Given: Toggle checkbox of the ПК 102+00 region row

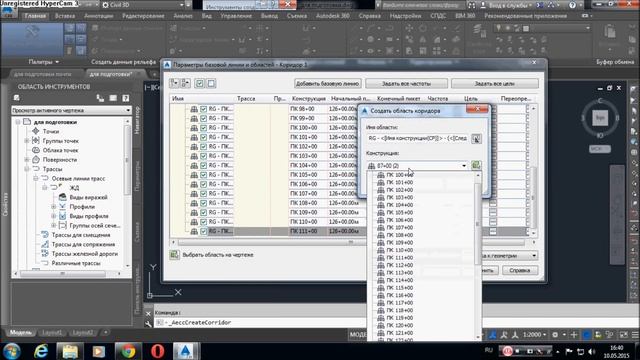Looking at the screenshot, I should click(204, 147).
